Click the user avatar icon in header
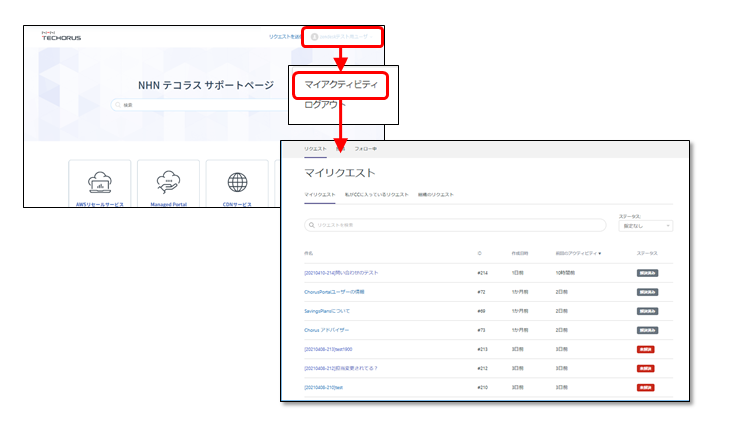This screenshot has width=750, height=422. 314,37
